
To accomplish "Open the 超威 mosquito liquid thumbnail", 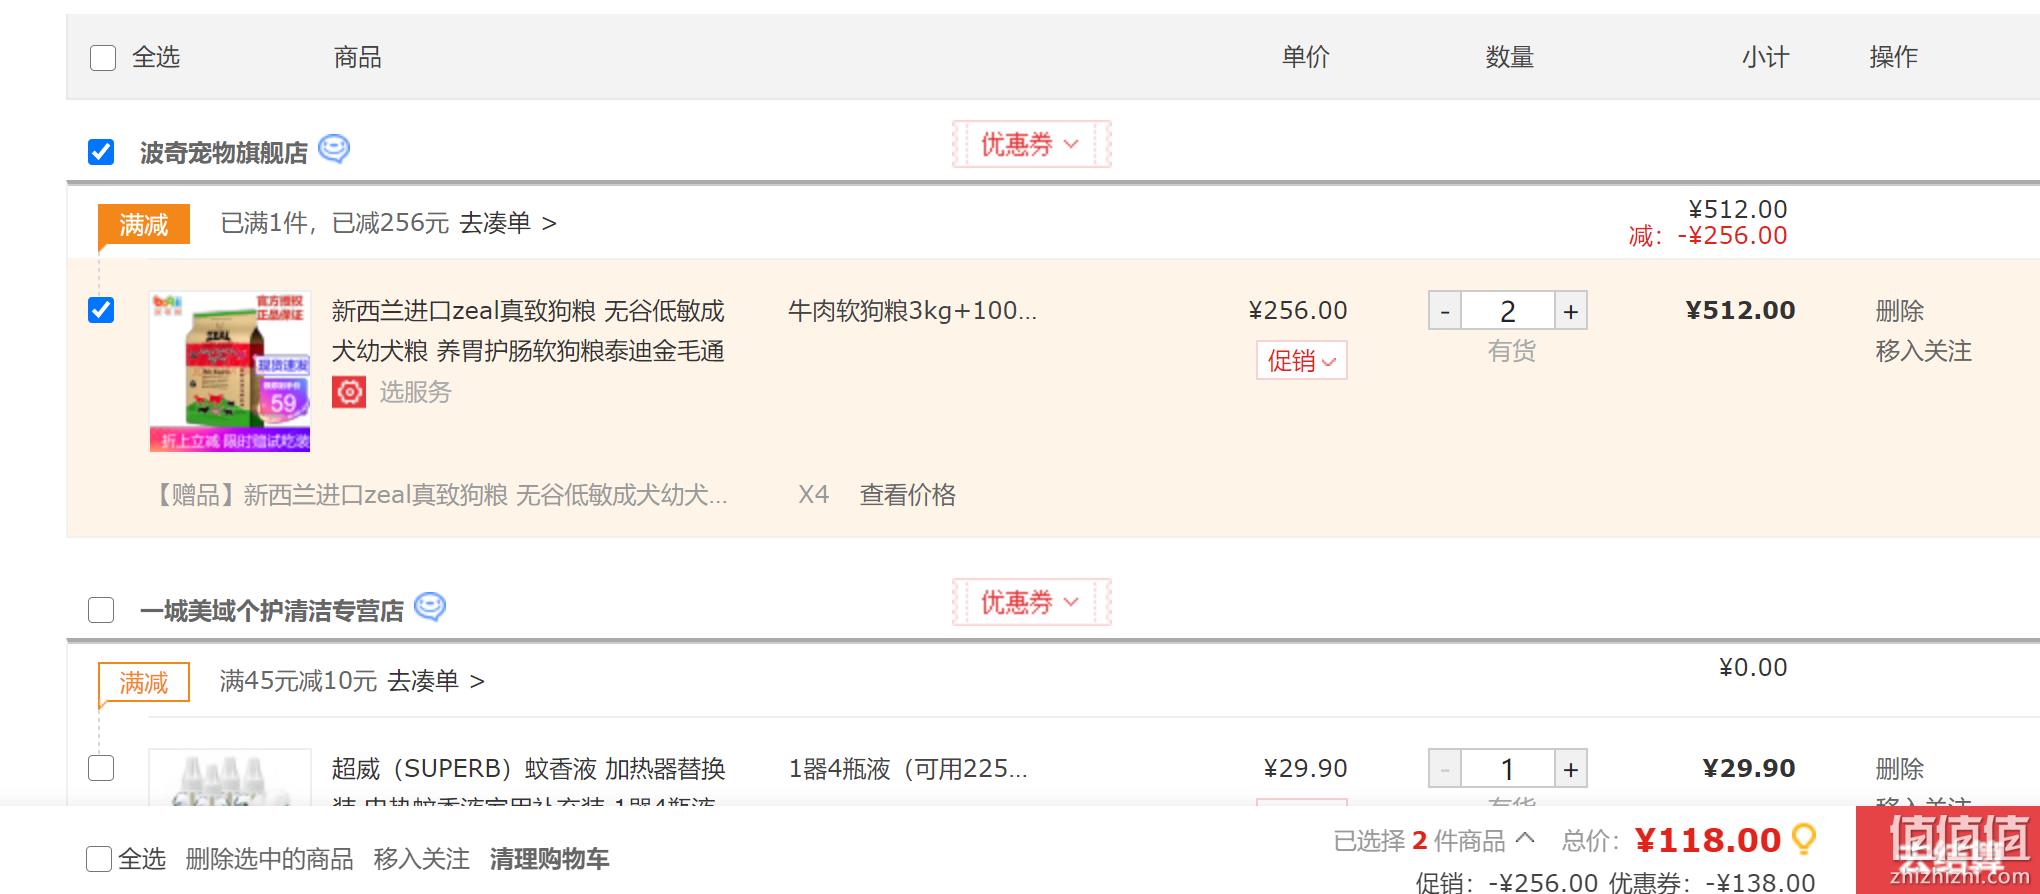I will coord(230,778).
